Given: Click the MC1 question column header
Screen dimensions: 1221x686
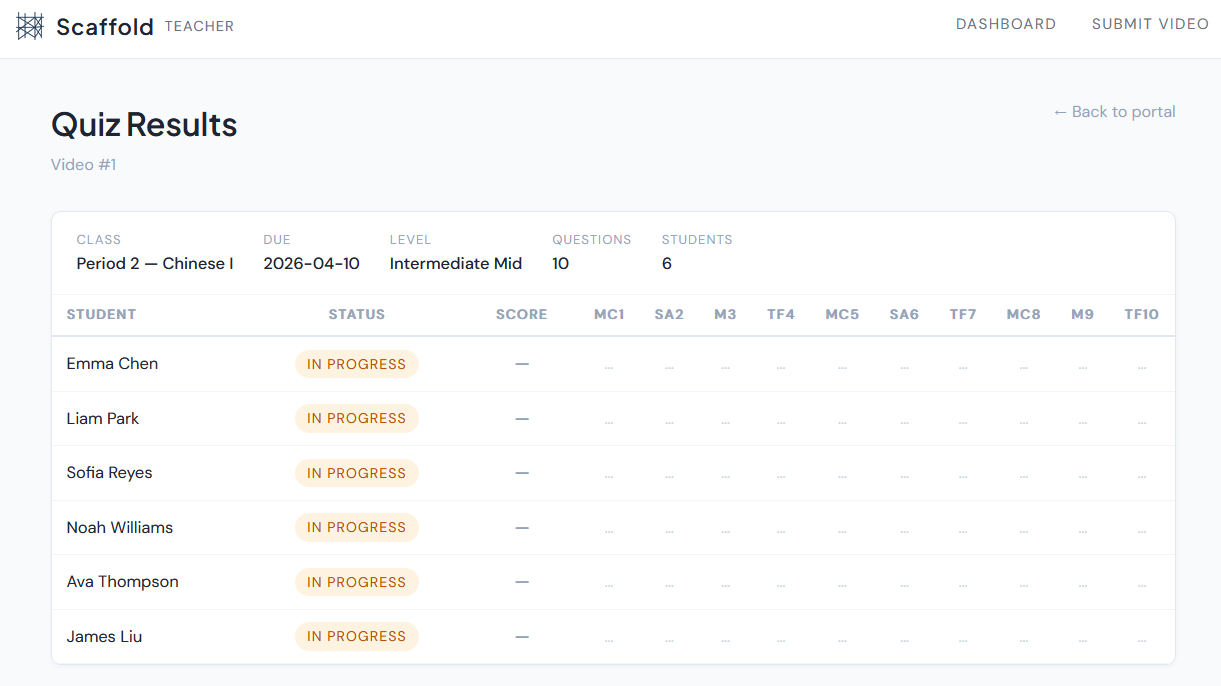Looking at the screenshot, I should [x=609, y=314].
